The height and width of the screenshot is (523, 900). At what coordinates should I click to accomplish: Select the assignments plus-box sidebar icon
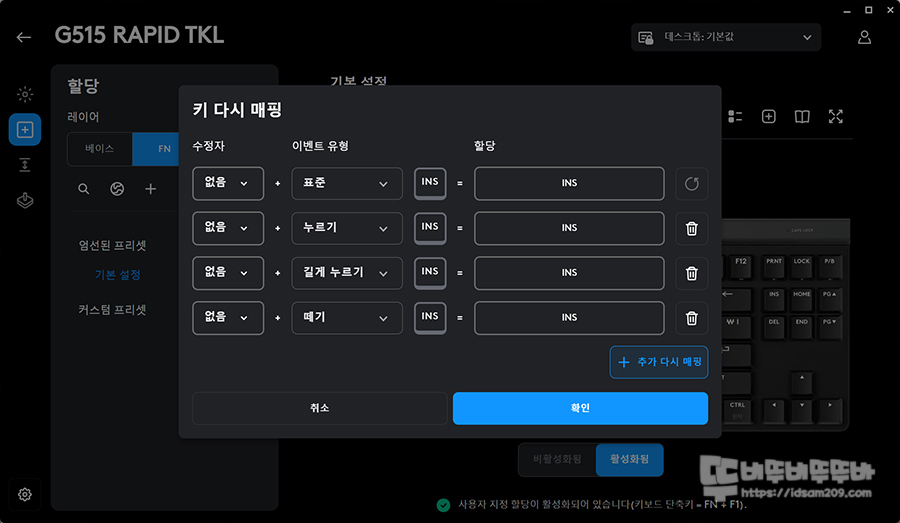click(25, 130)
